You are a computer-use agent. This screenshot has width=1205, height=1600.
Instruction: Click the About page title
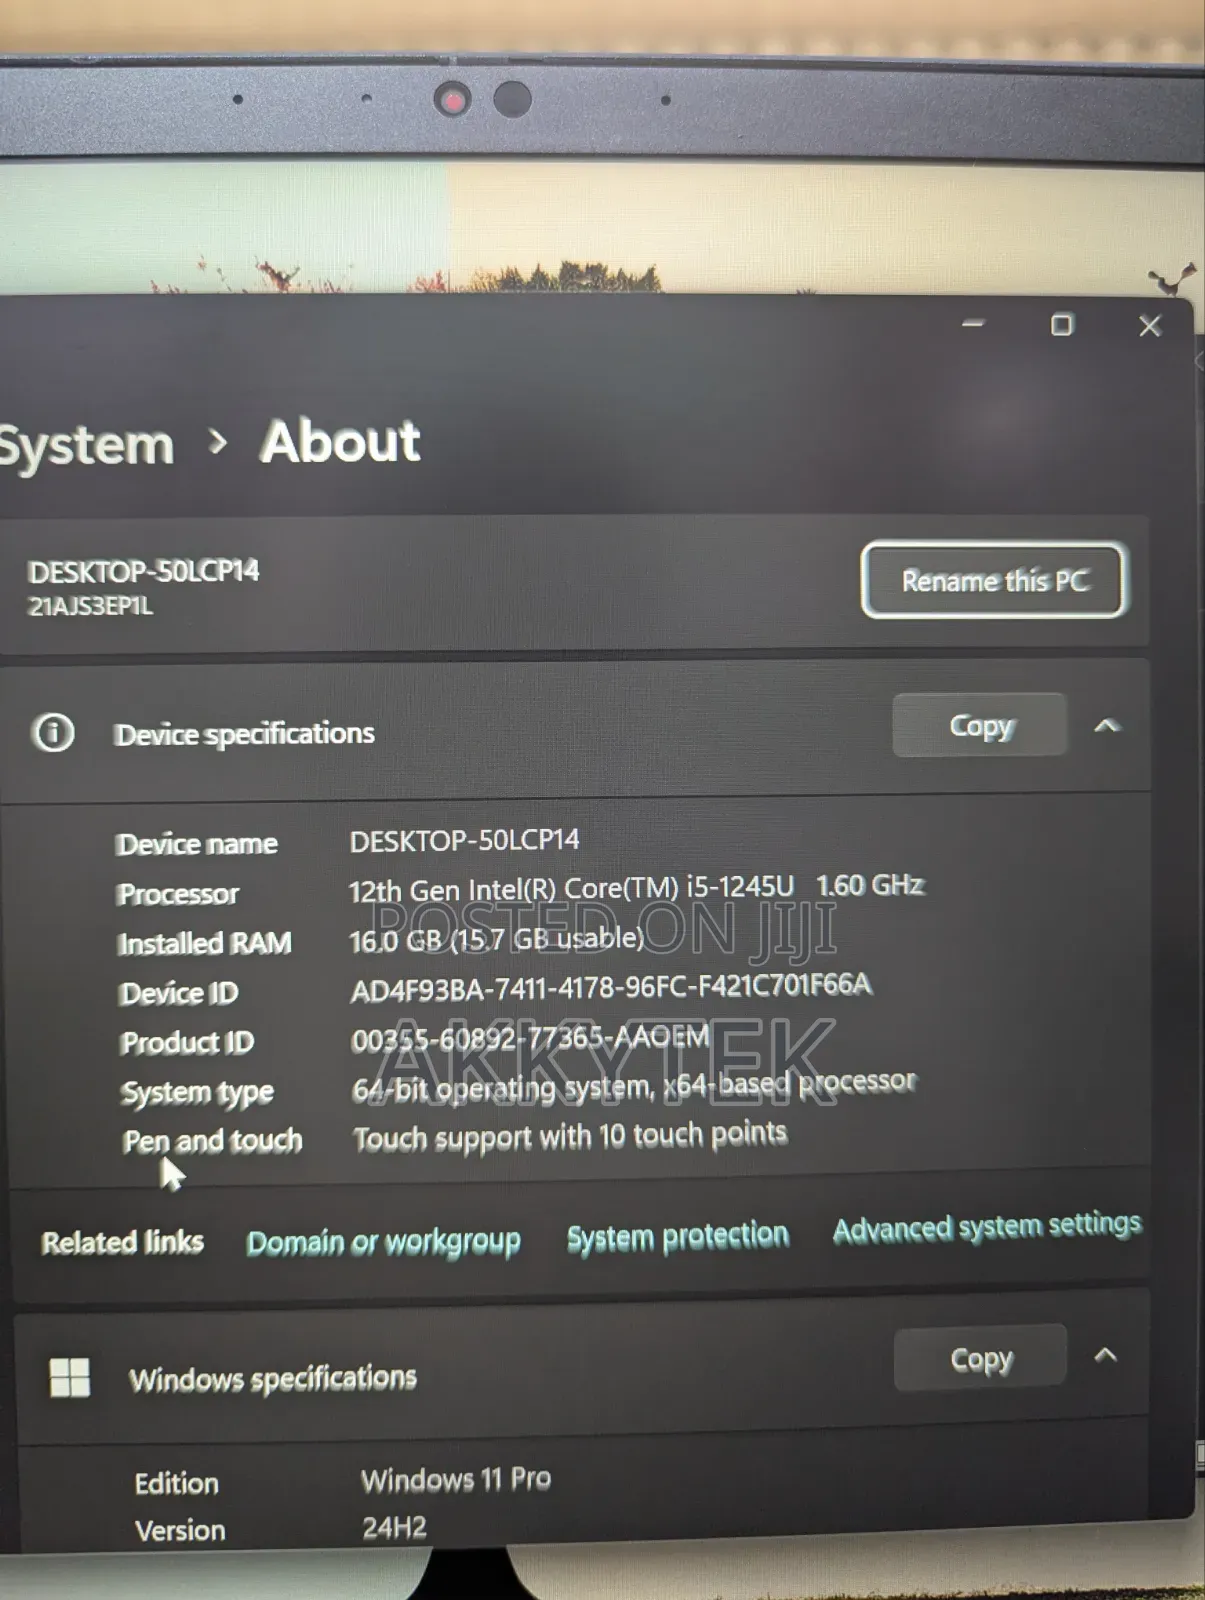341,442
